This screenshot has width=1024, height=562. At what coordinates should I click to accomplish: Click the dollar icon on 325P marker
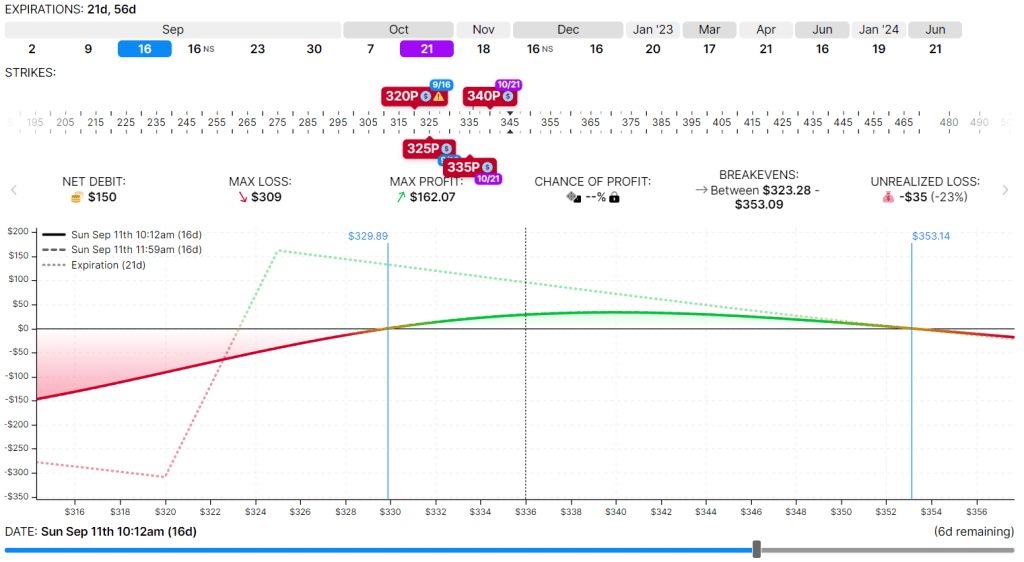(x=446, y=148)
